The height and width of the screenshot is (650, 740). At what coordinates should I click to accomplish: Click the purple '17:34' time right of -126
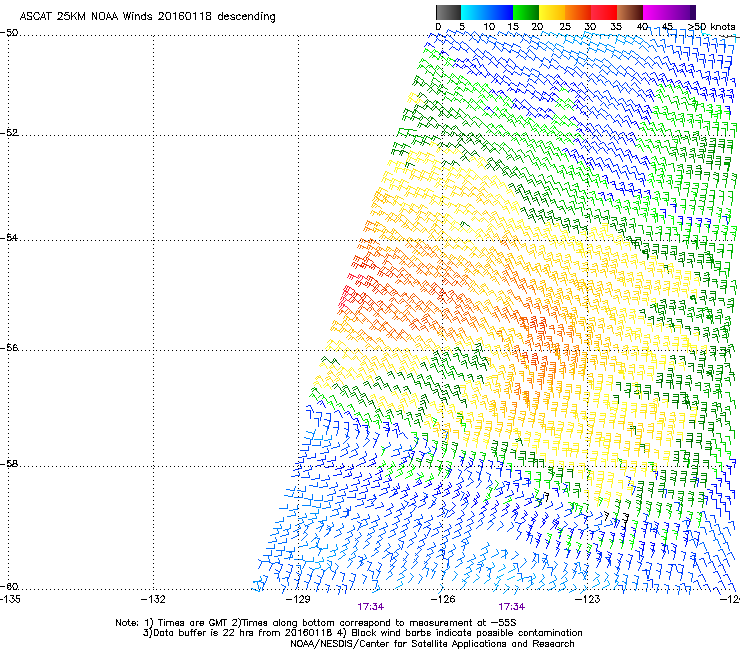tap(512, 607)
